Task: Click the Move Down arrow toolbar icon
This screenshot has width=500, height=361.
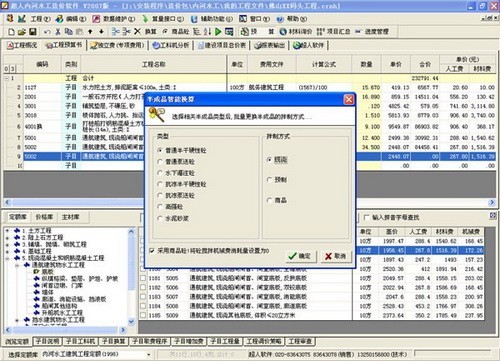Action: 101,32
